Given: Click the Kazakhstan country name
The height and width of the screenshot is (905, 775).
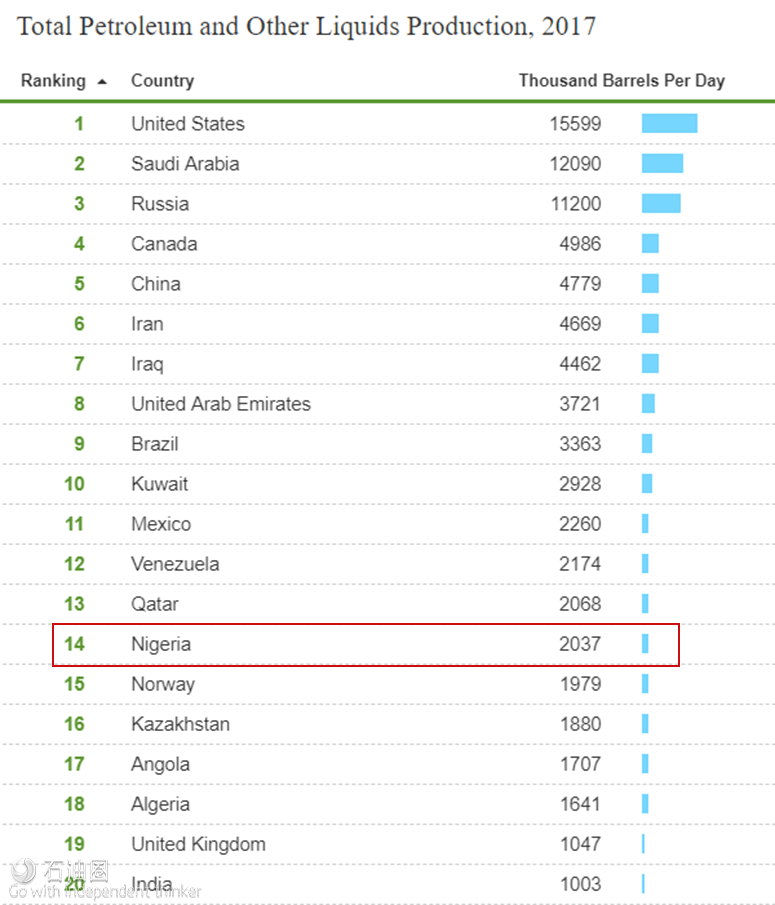Looking at the screenshot, I should [x=180, y=724].
